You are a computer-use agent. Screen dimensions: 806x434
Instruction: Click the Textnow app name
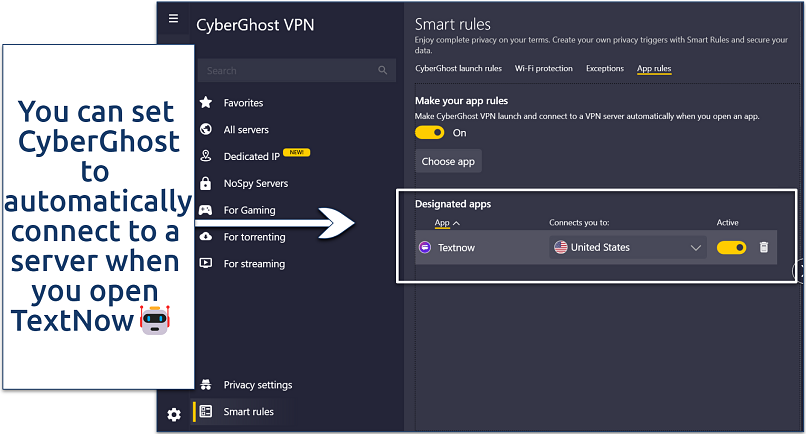[456, 247]
